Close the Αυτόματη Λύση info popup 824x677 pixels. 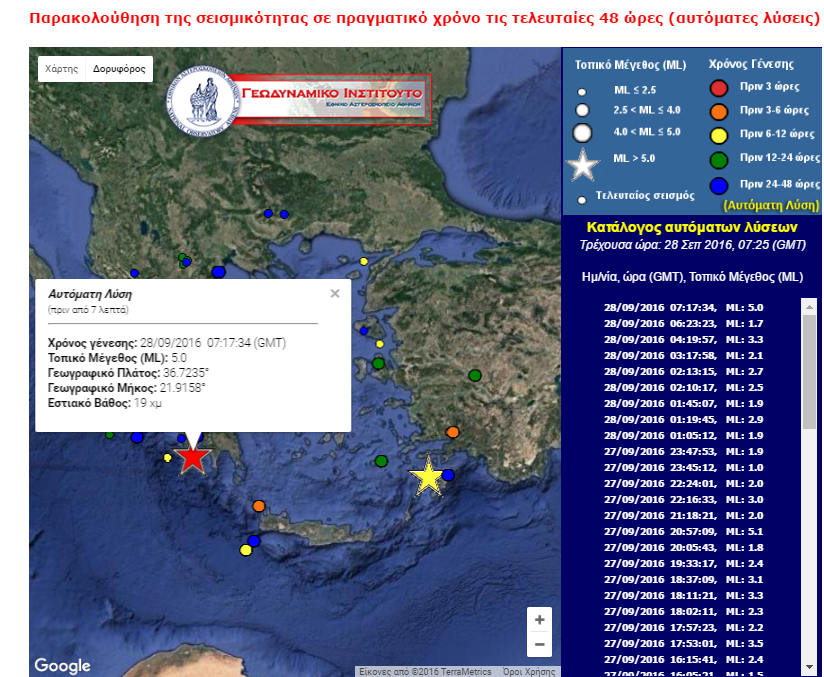[335, 293]
